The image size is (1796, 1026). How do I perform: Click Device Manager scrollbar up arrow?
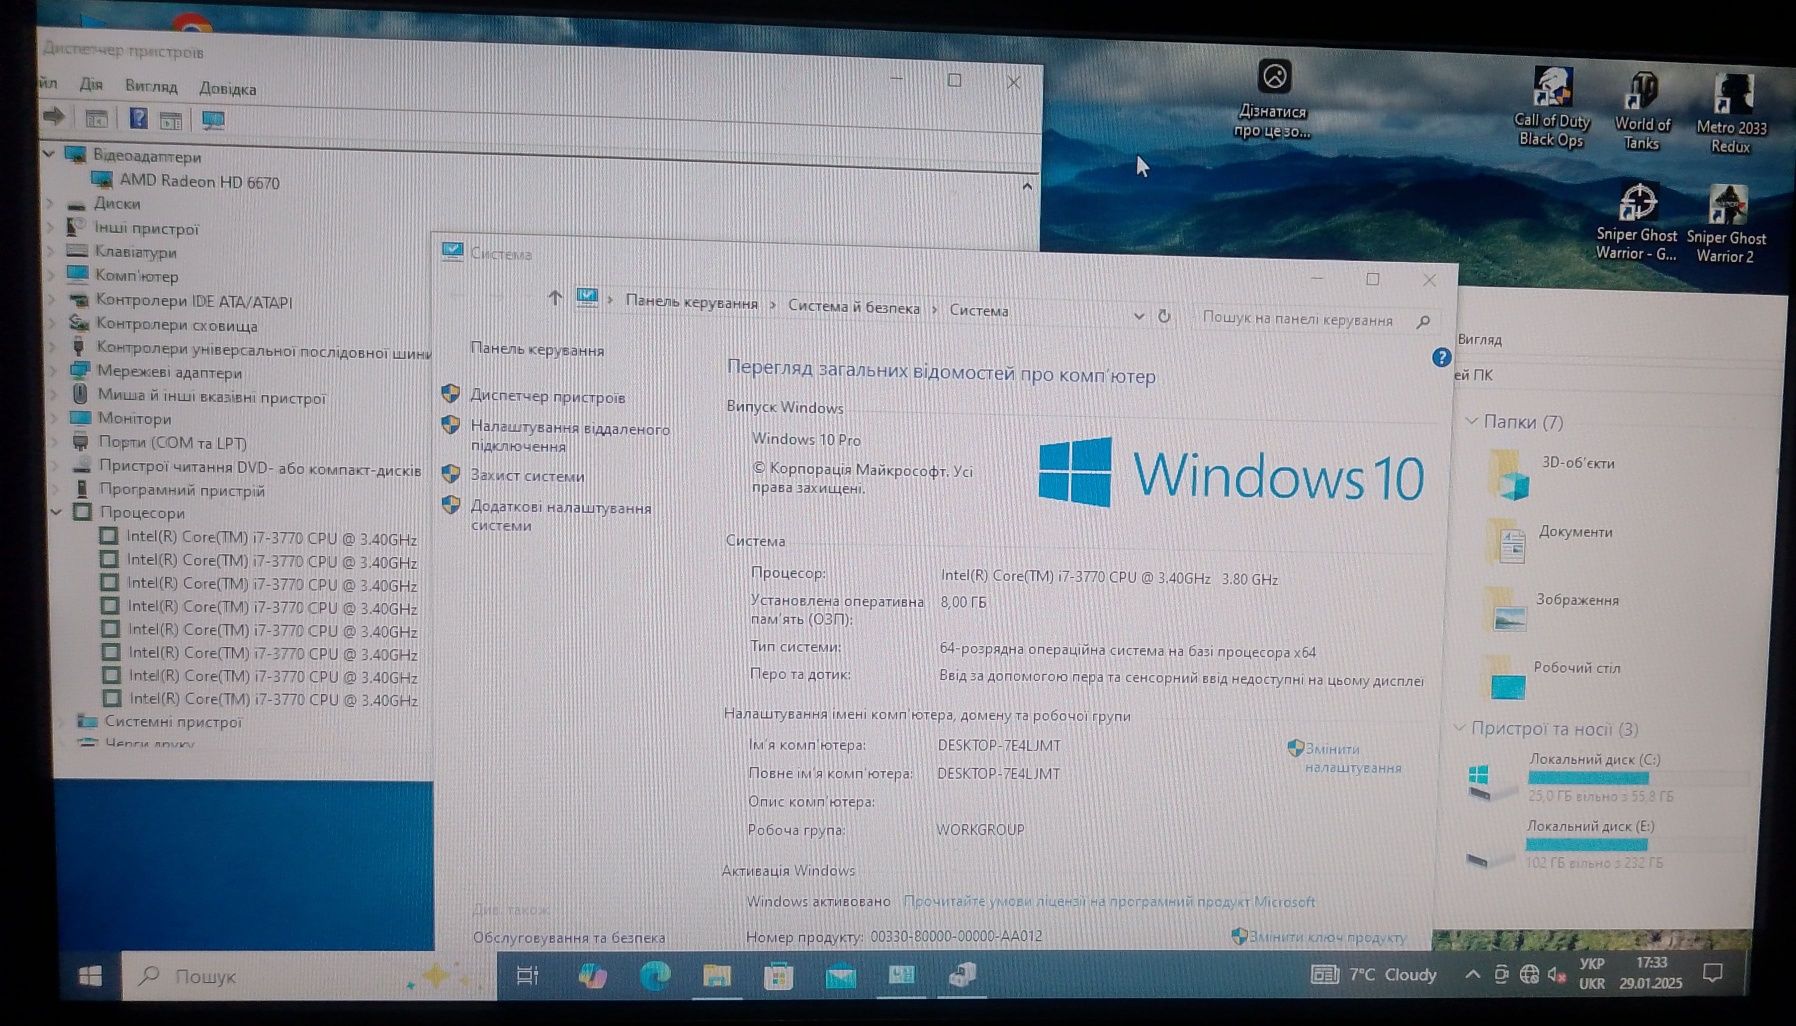click(x=1027, y=186)
